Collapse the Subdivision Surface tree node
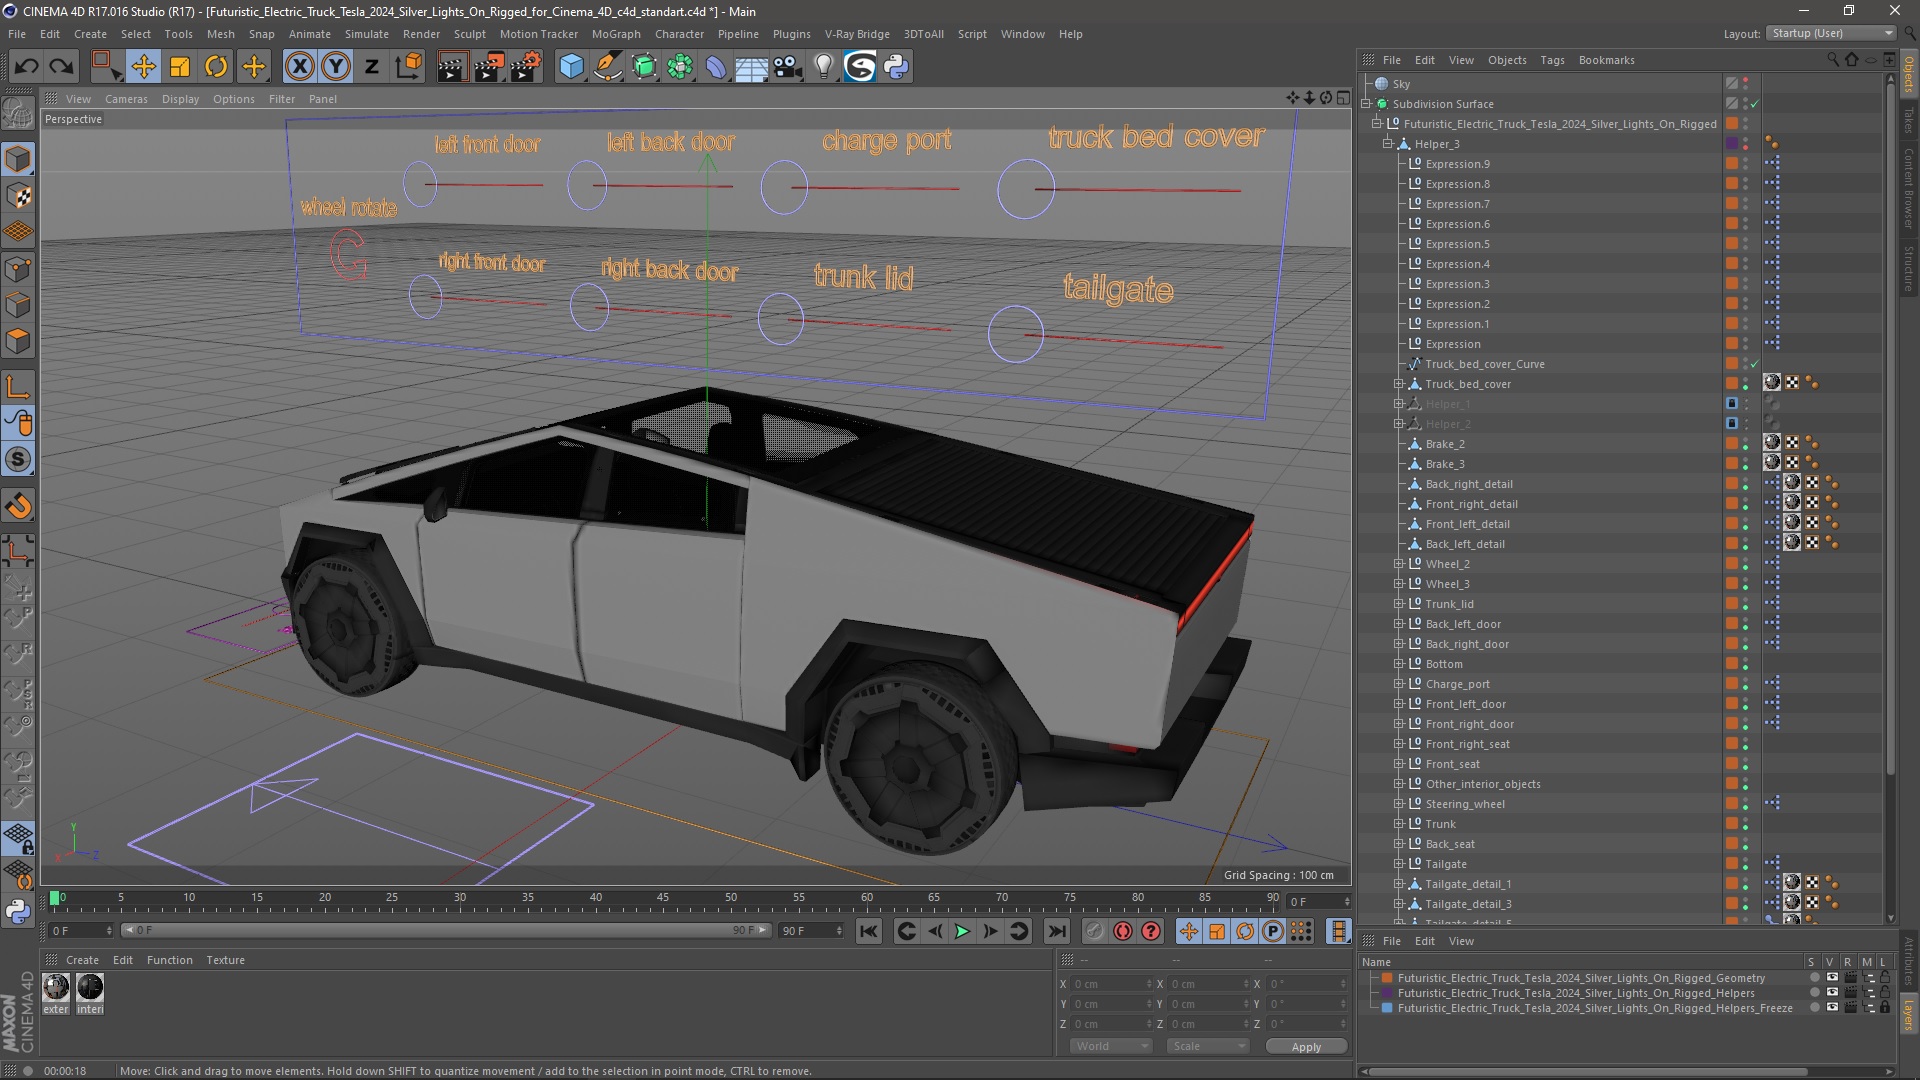 coord(1366,104)
